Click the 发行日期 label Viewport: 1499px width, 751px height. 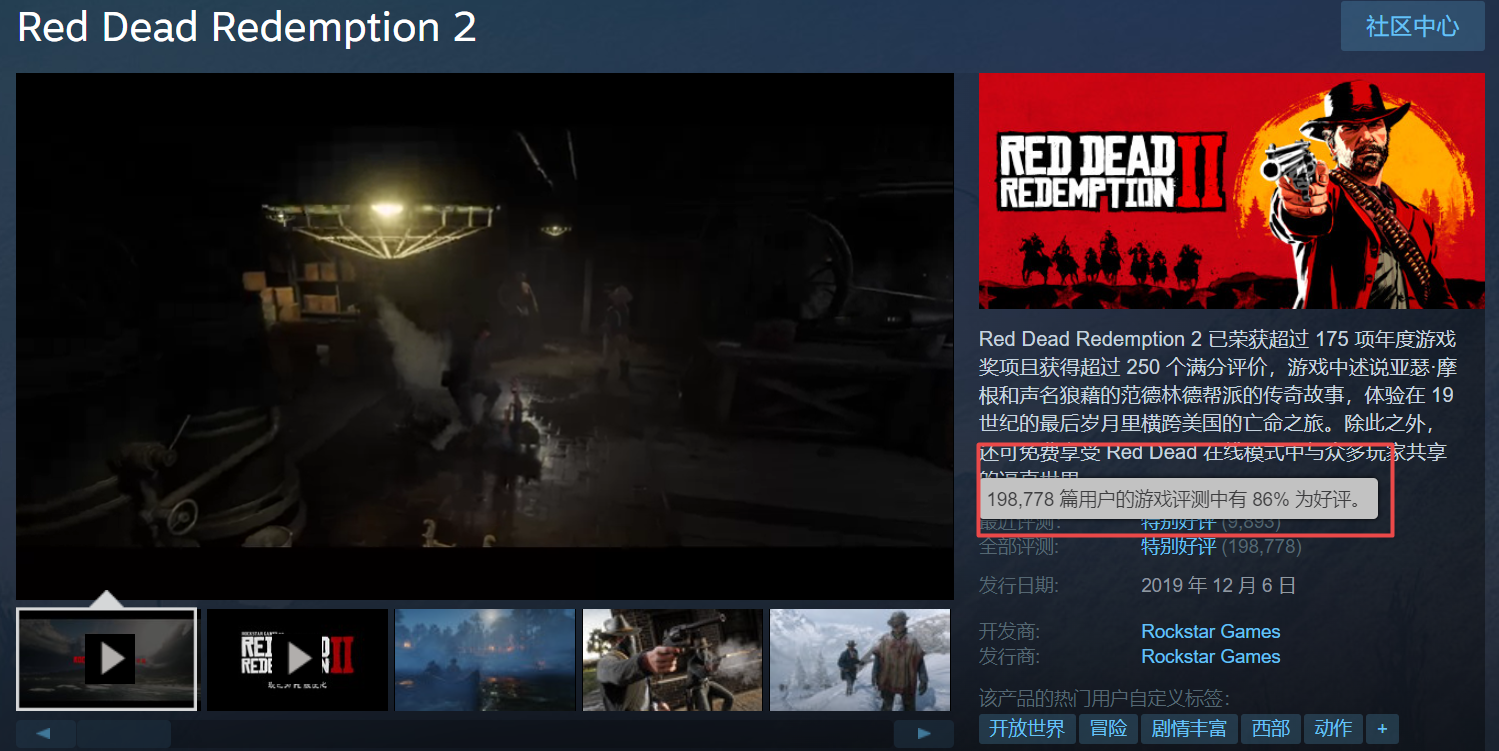point(1018,585)
